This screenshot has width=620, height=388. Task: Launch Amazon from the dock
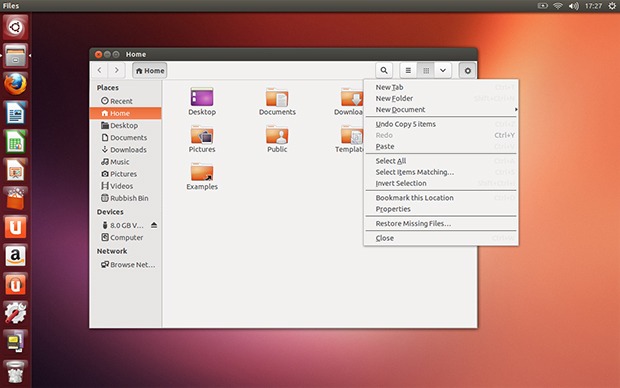click(x=15, y=256)
